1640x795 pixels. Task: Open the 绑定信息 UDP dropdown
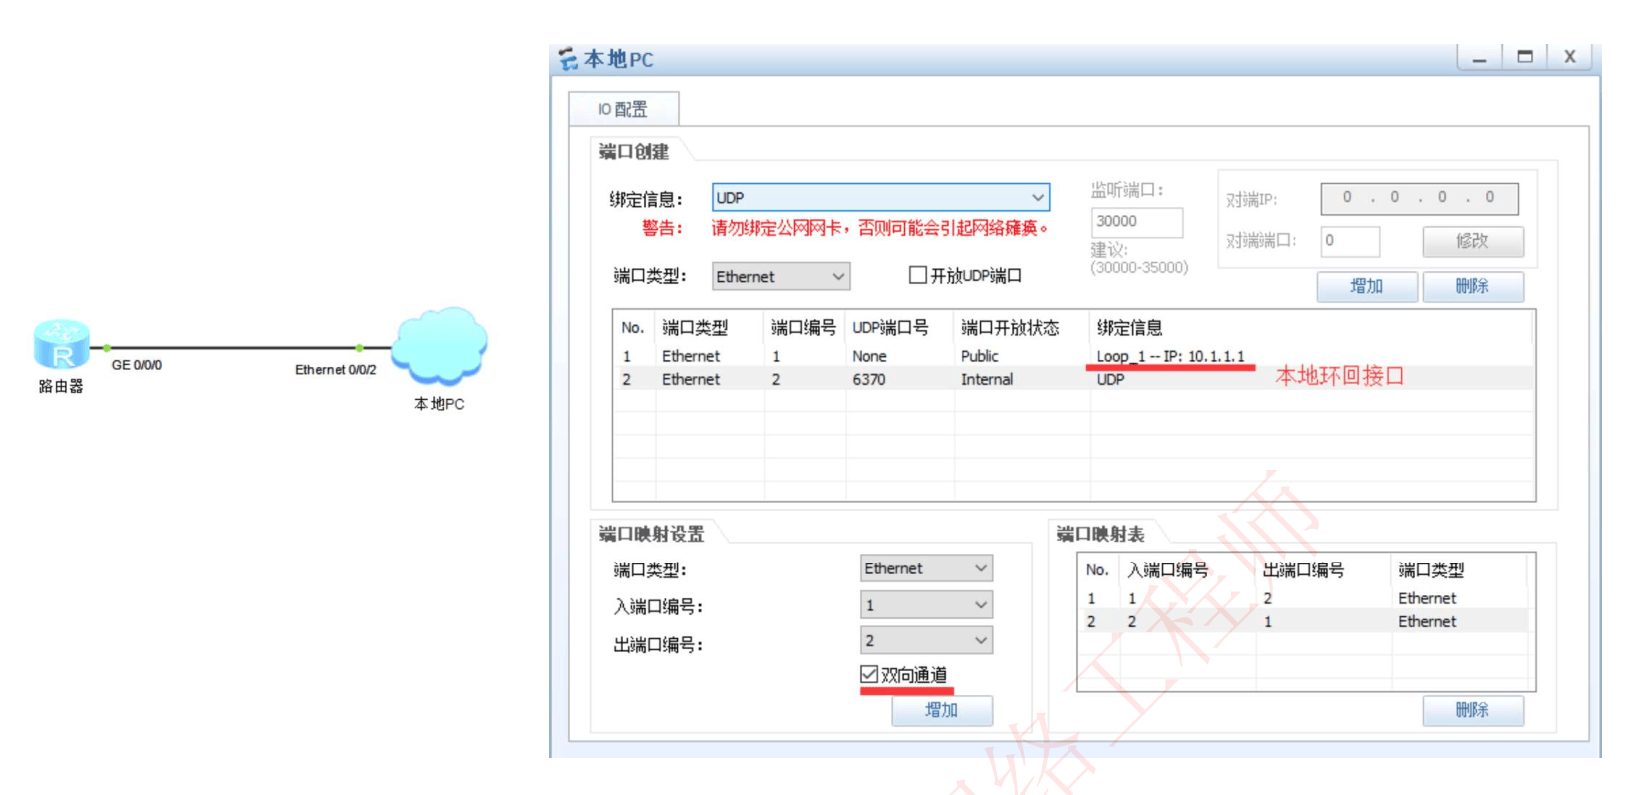click(881, 197)
